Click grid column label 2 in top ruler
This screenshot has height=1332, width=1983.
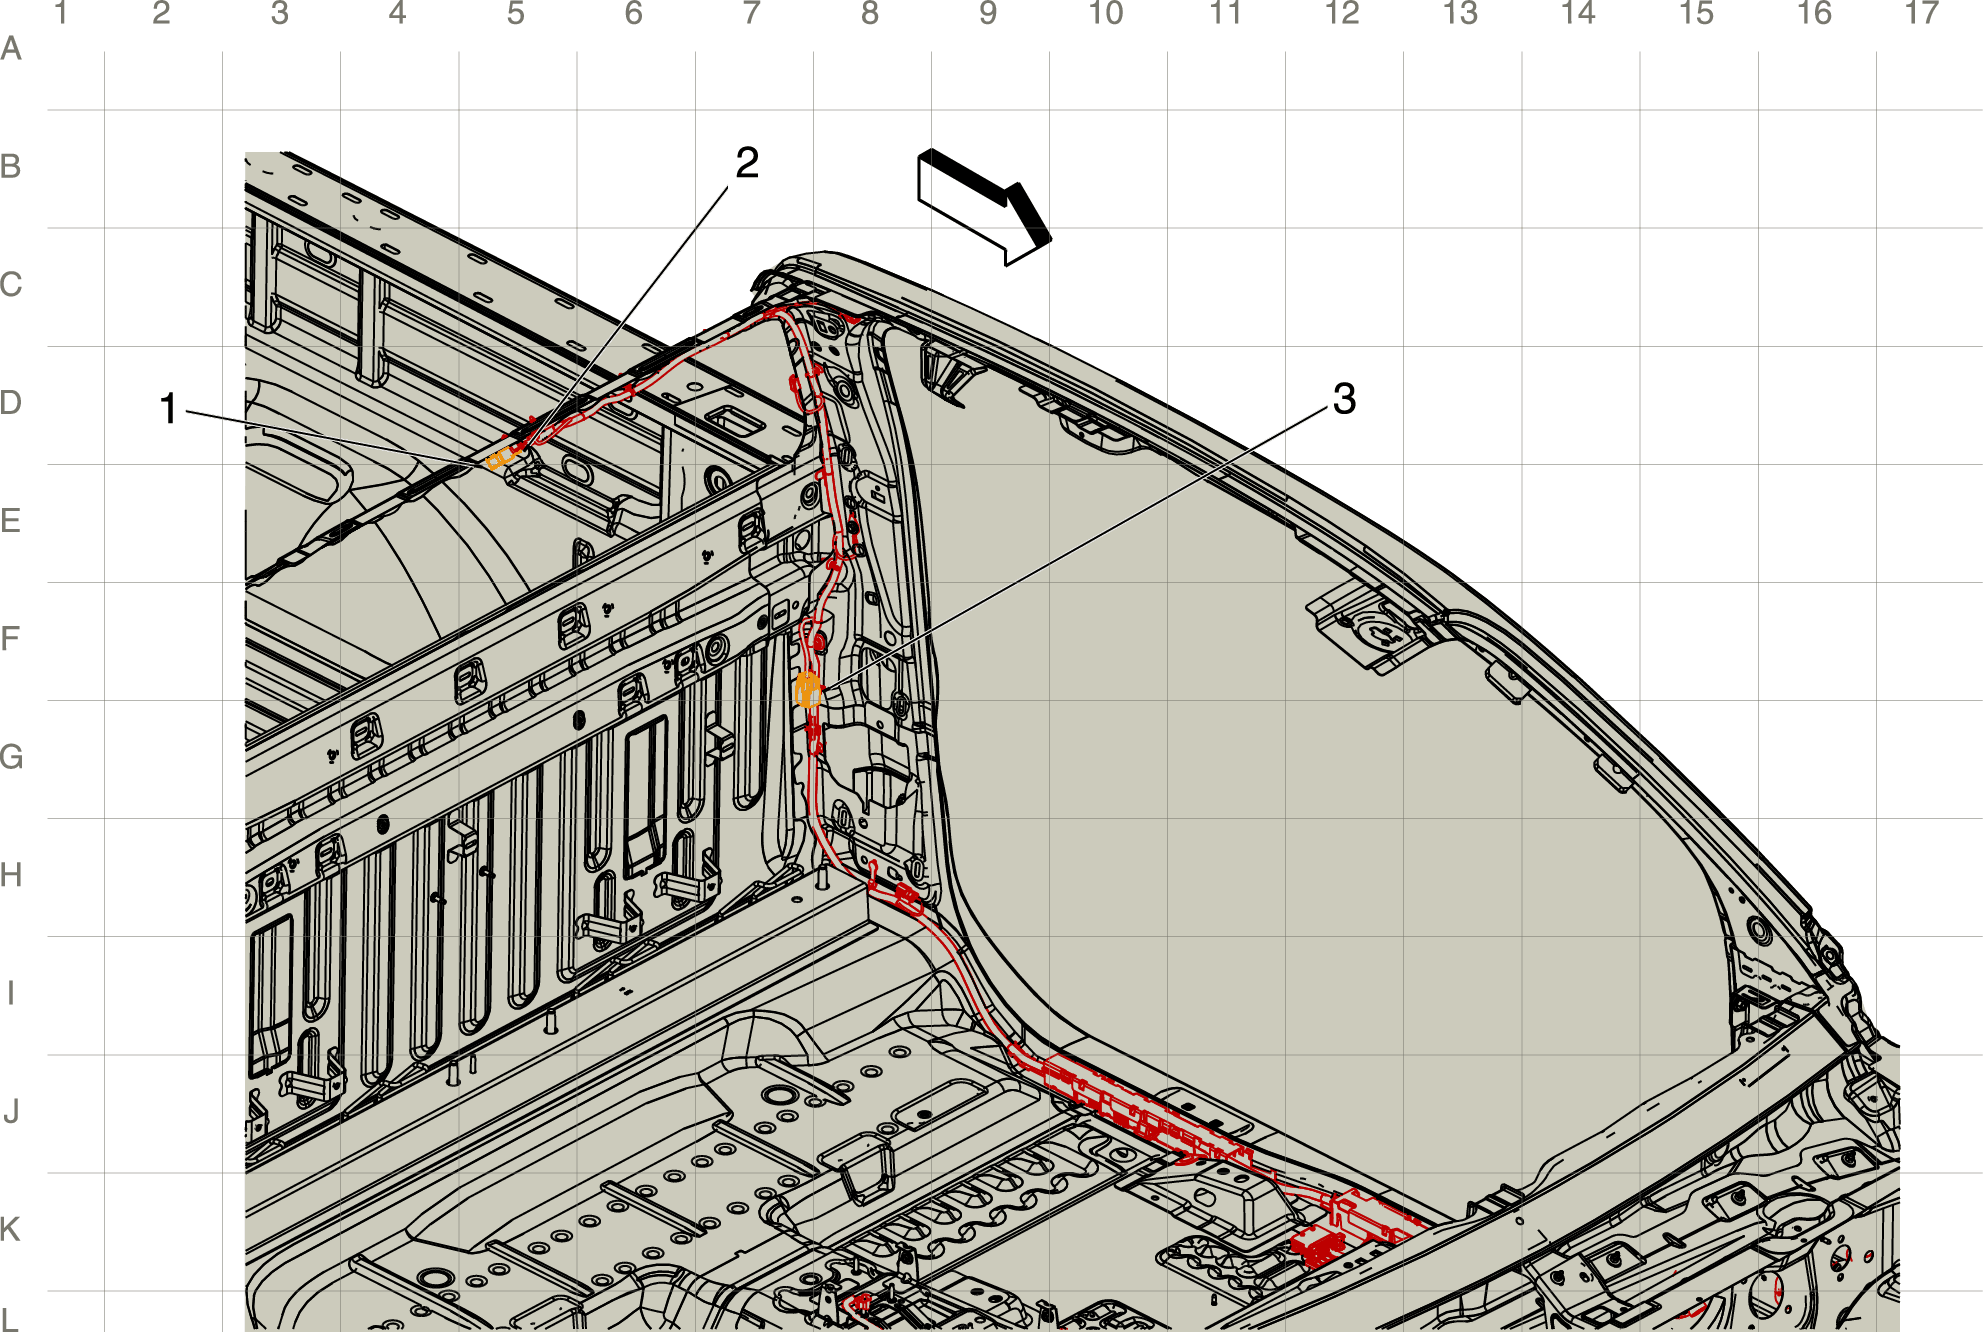[161, 14]
